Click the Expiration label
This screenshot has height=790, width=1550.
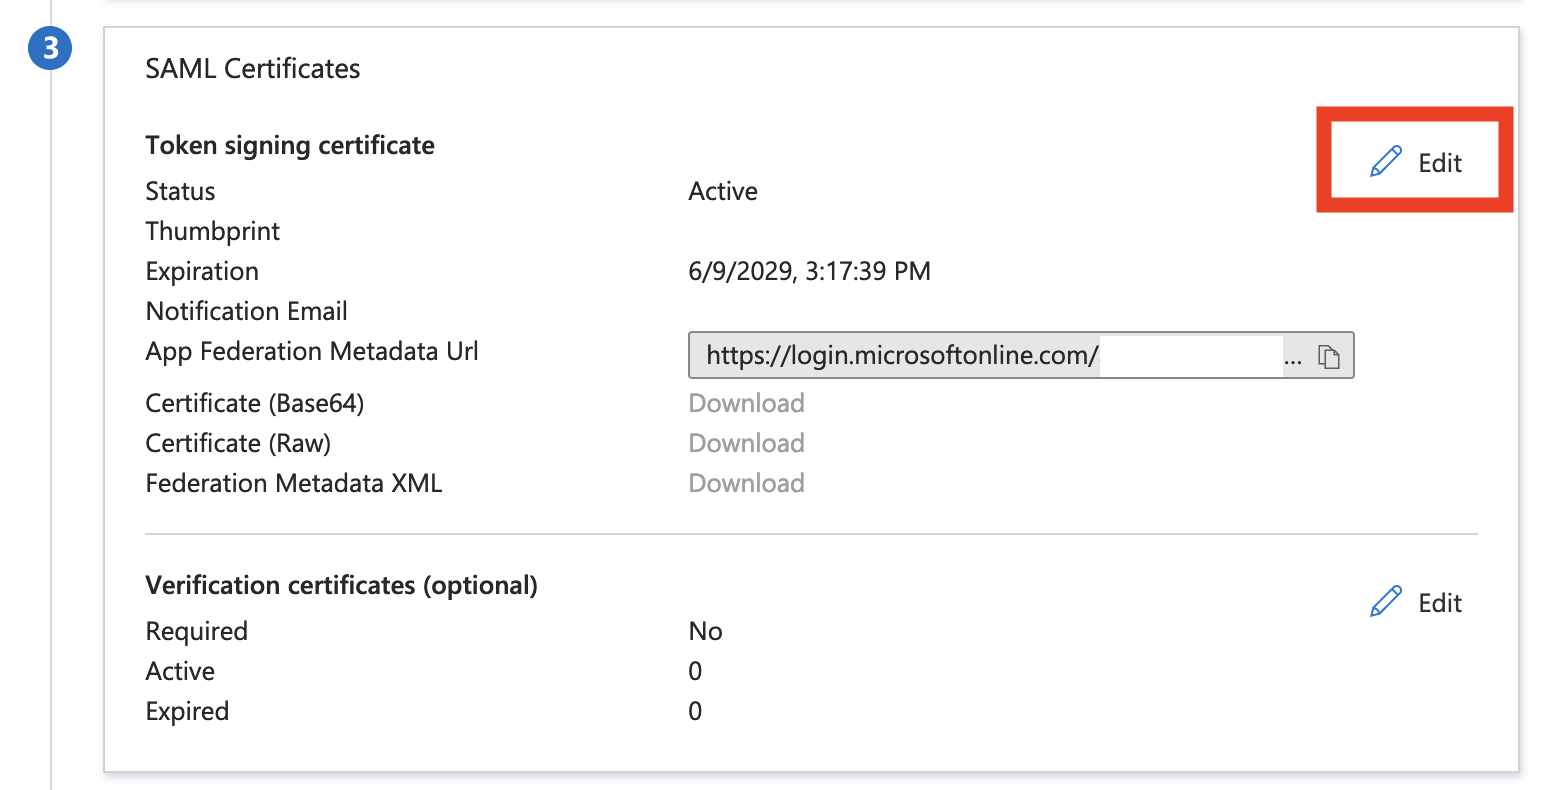click(202, 271)
